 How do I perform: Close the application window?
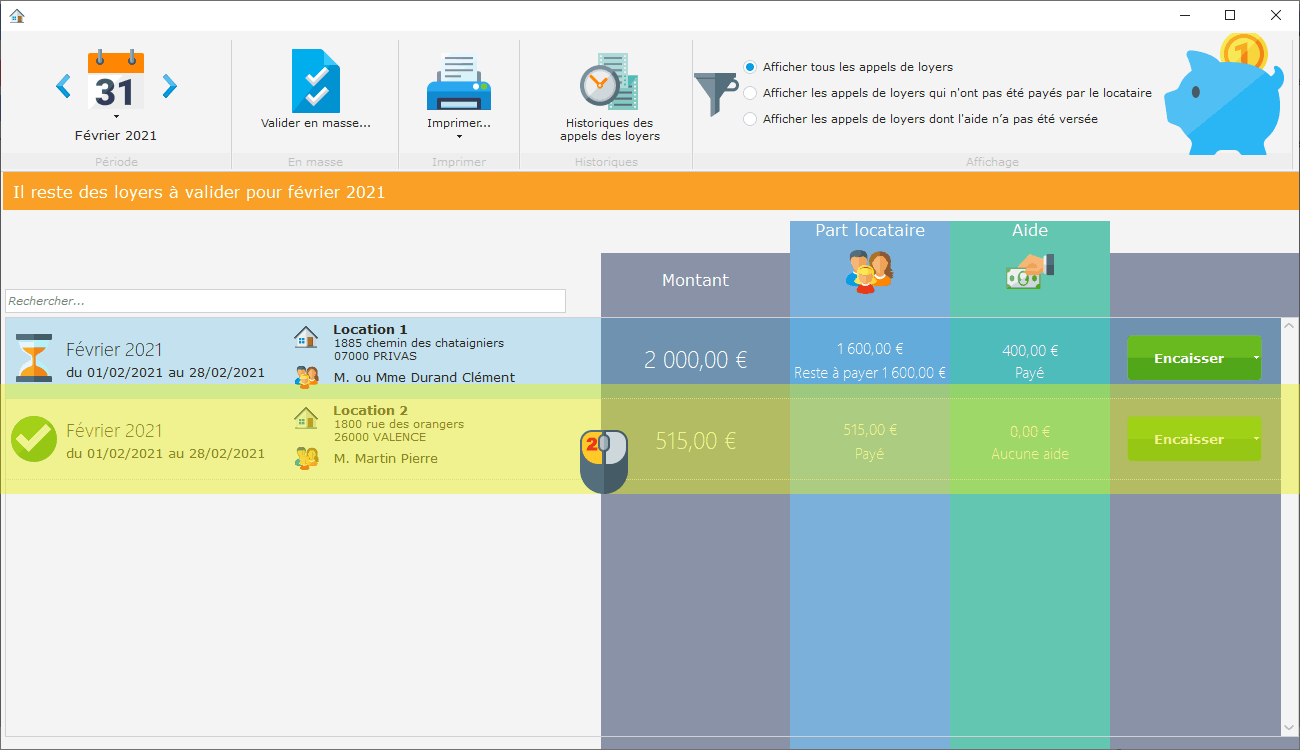coord(1275,15)
